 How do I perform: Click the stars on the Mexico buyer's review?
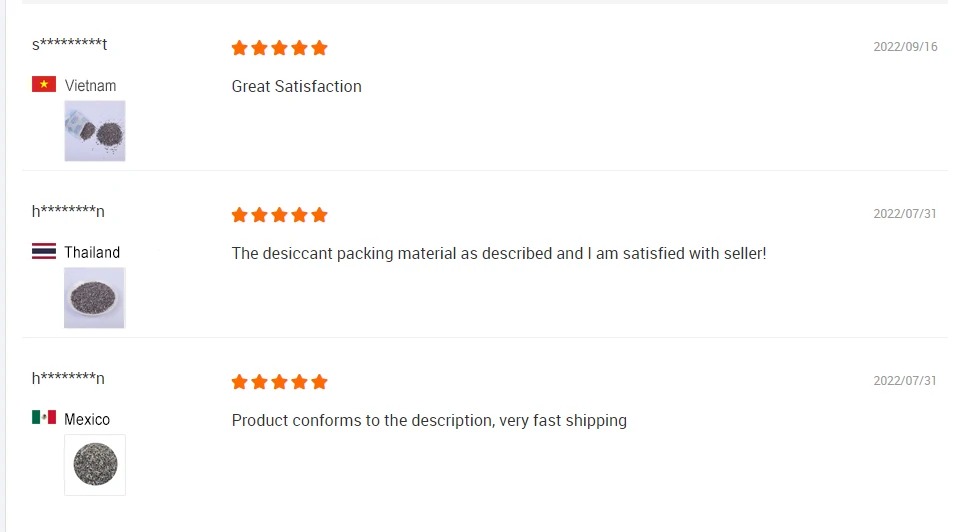(279, 382)
